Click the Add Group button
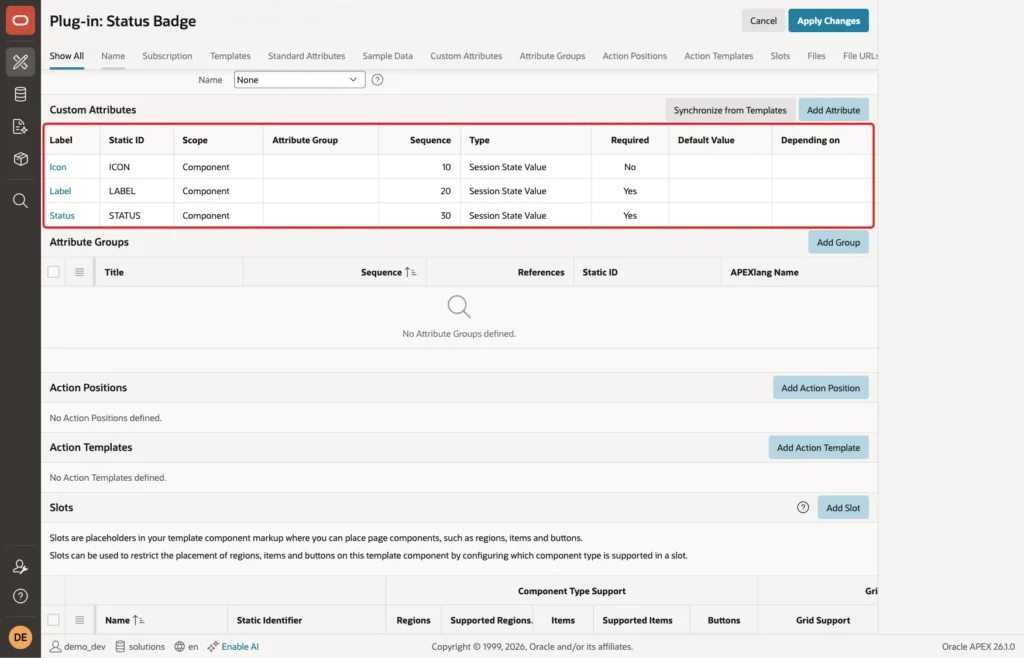Screen dimensions: 1024x658 838,242
